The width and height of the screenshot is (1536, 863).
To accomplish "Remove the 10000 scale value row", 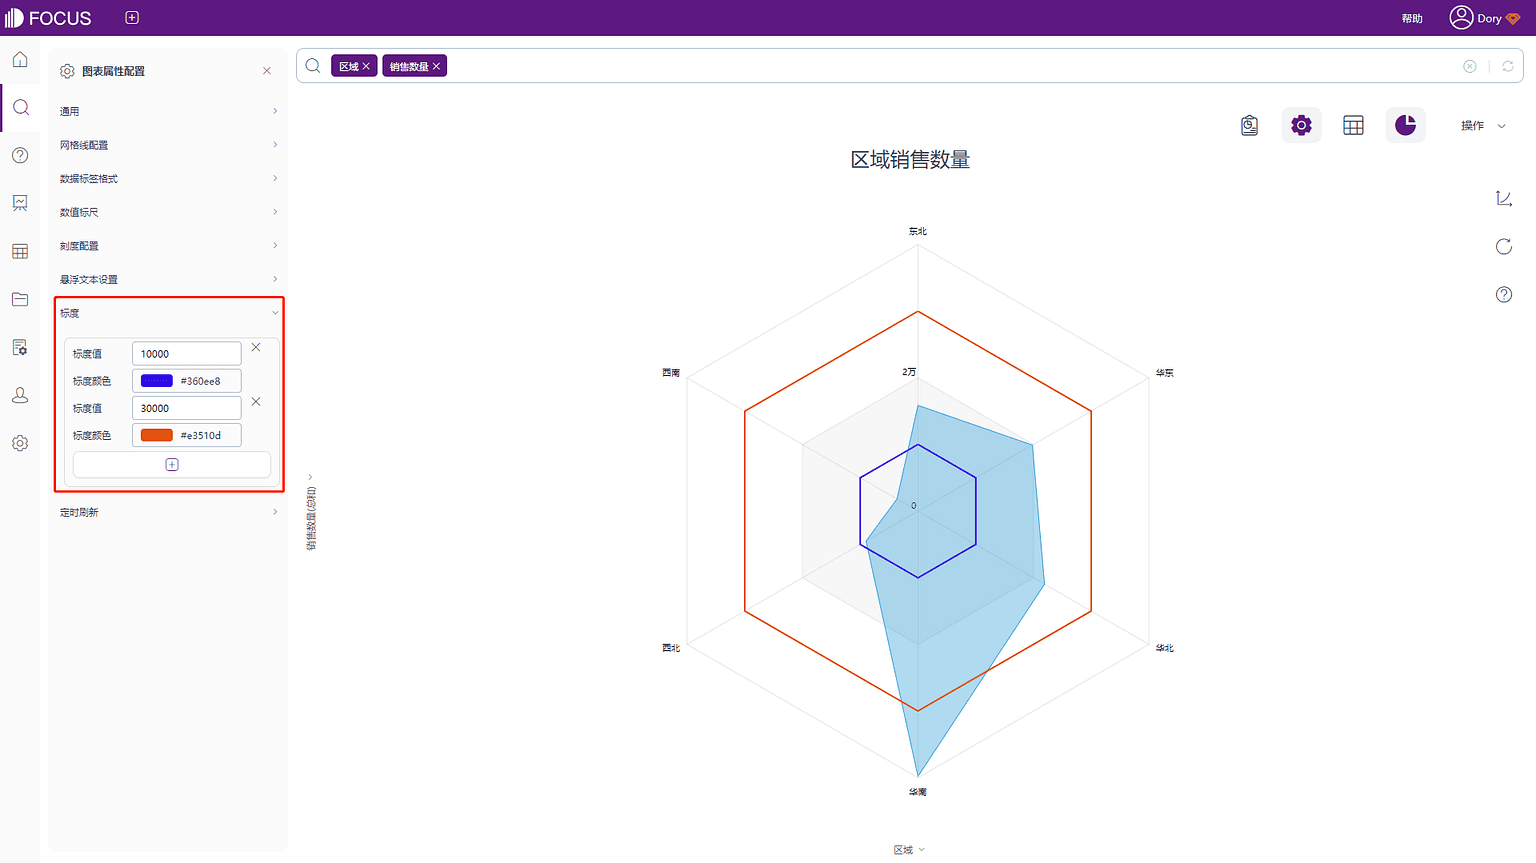I will (256, 348).
